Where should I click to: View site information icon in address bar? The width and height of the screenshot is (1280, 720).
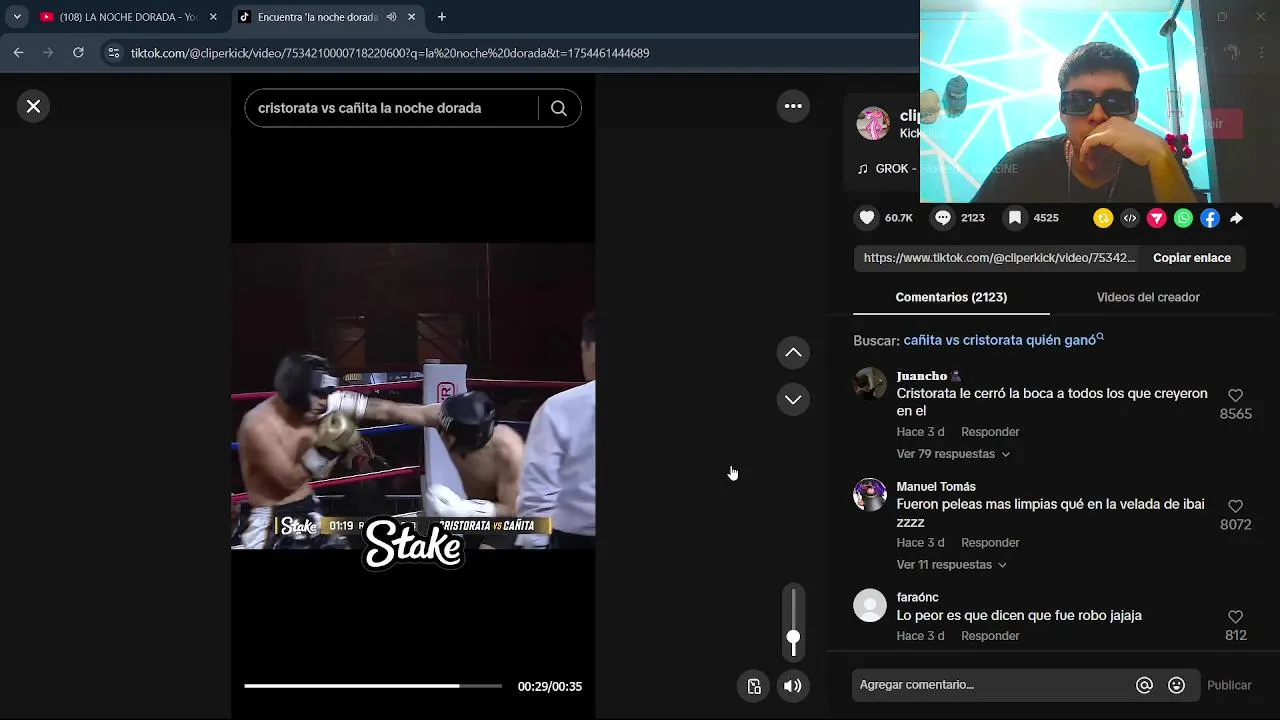click(113, 53)
